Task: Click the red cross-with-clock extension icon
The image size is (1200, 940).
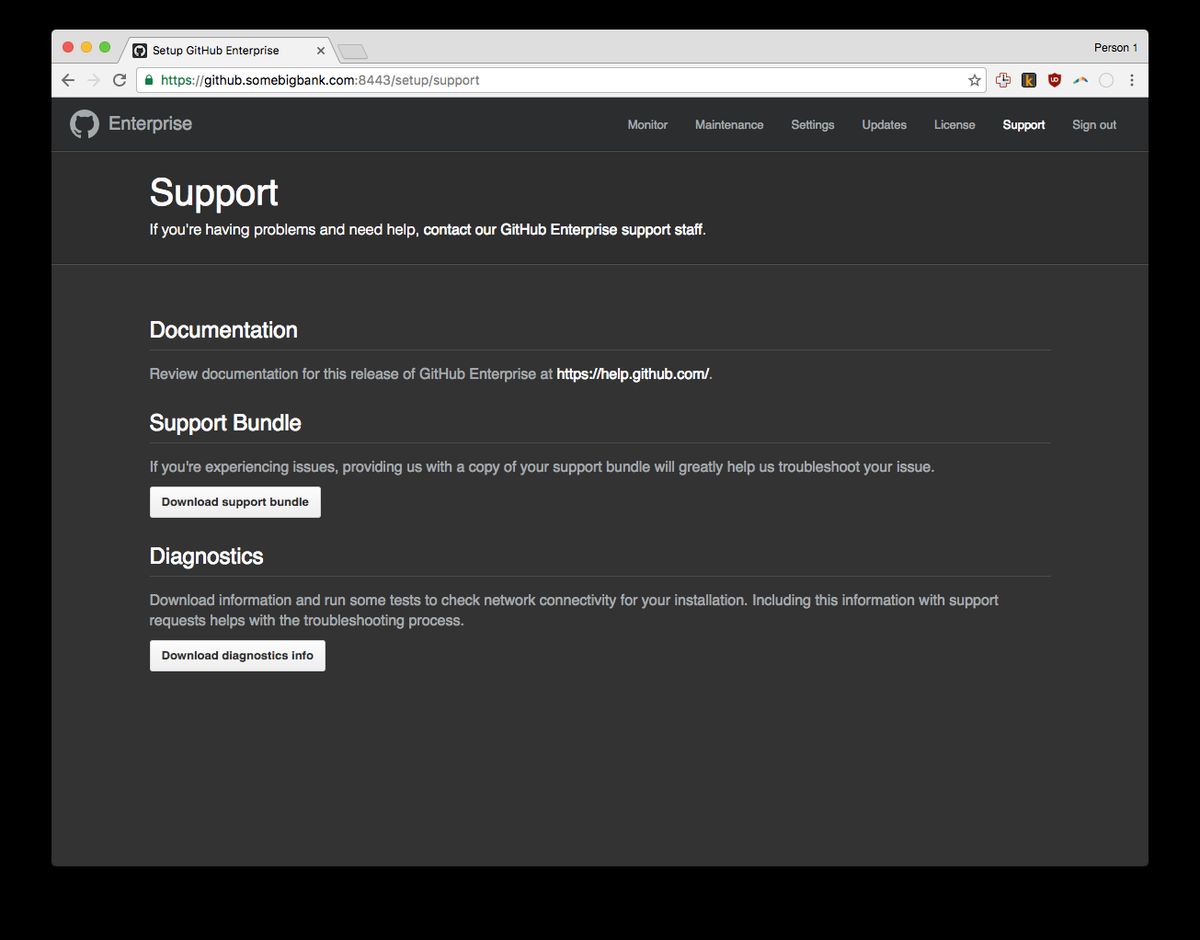Action: 1002,80
